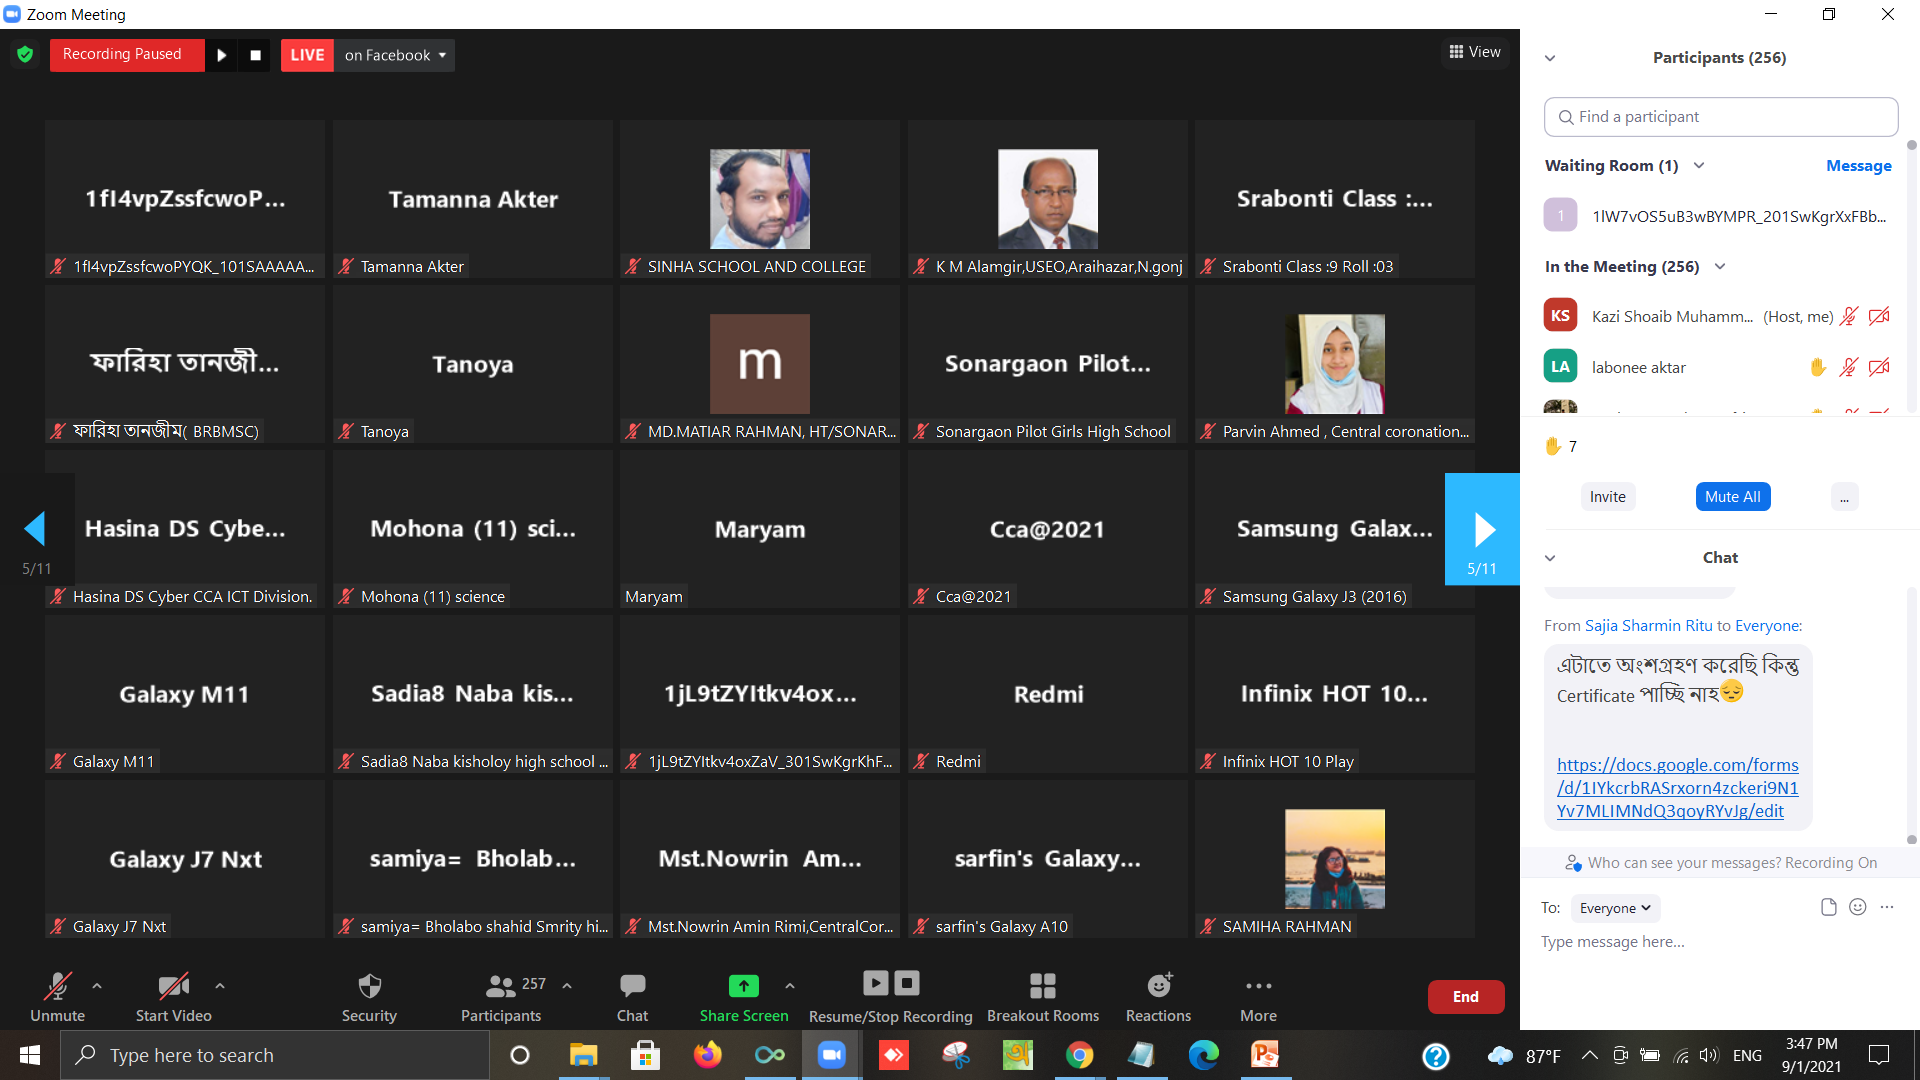This screenshot has width=1920, height=1080.
Task: Open the Windows notification center
Action: pos(1879,1055)
